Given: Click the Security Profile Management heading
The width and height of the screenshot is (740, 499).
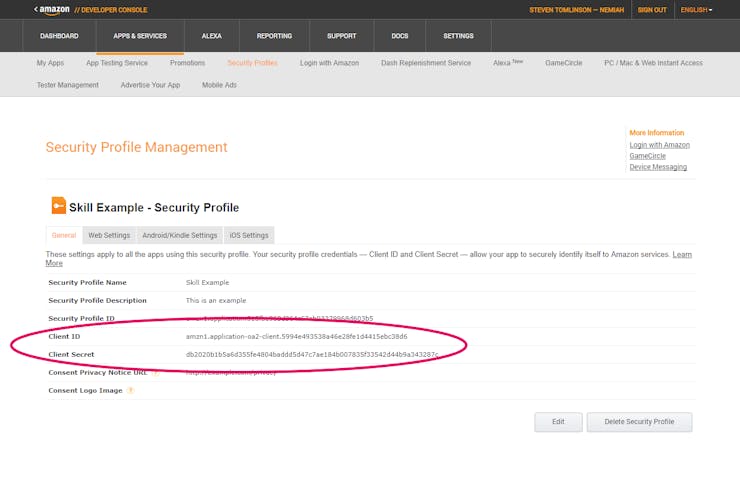Looking at the screenshot, I should (136, 147).
